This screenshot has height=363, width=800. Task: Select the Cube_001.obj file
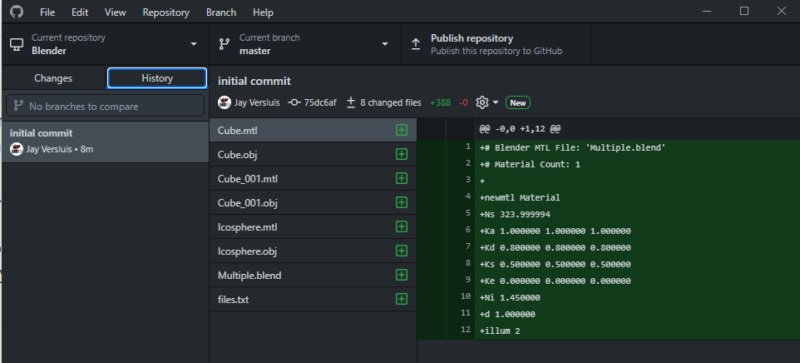[313, 203]
